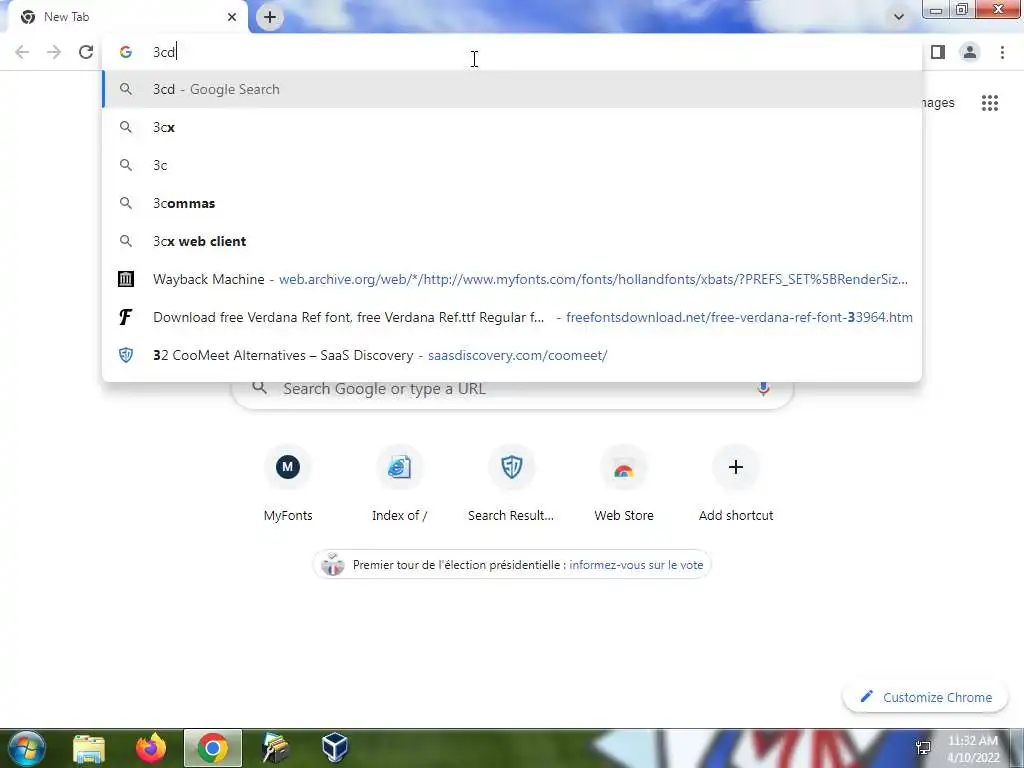Open the 'Index of /' shortcut
Screen dimensions: 1024x768
pos(399,485)
